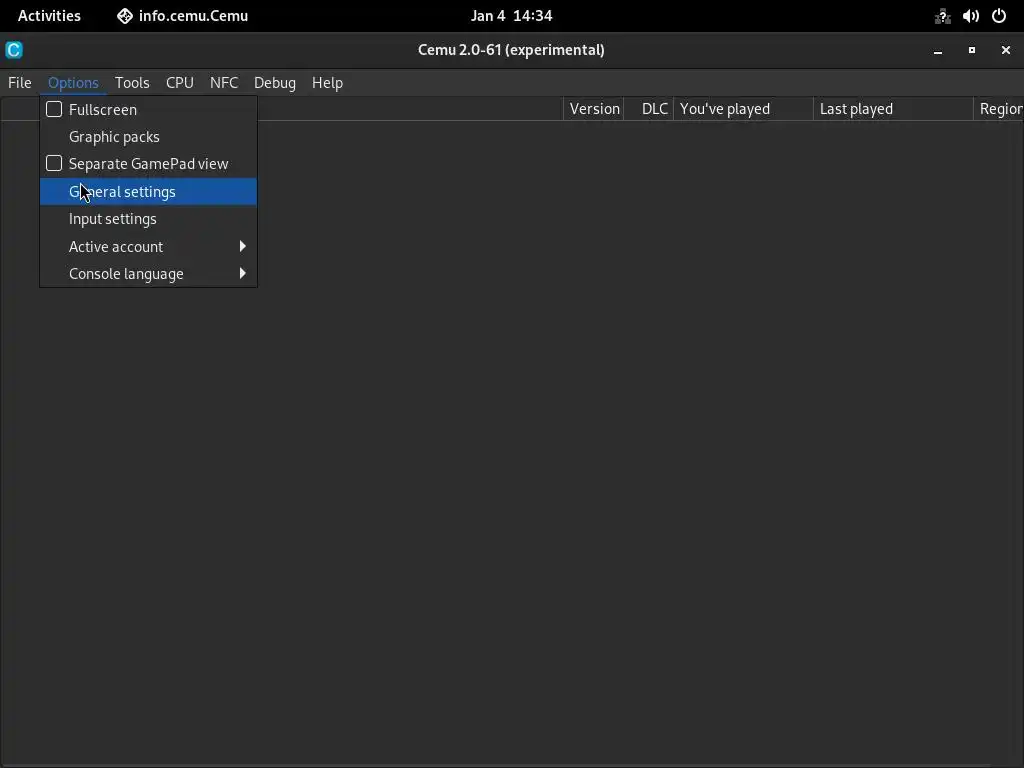Image resolution: width=1024 pixels, height=768 pixels.
Task: Open the clock and calendar panel
Action: point(511,16)
